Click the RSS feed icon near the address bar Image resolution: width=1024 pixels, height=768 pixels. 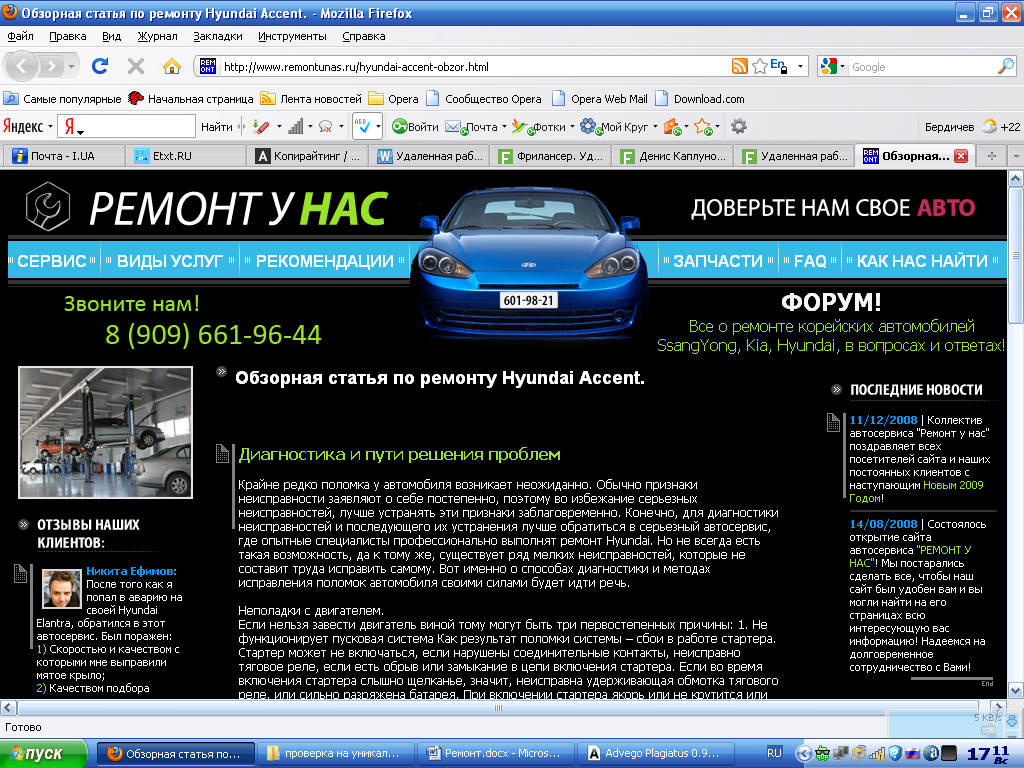click(739, 65)
